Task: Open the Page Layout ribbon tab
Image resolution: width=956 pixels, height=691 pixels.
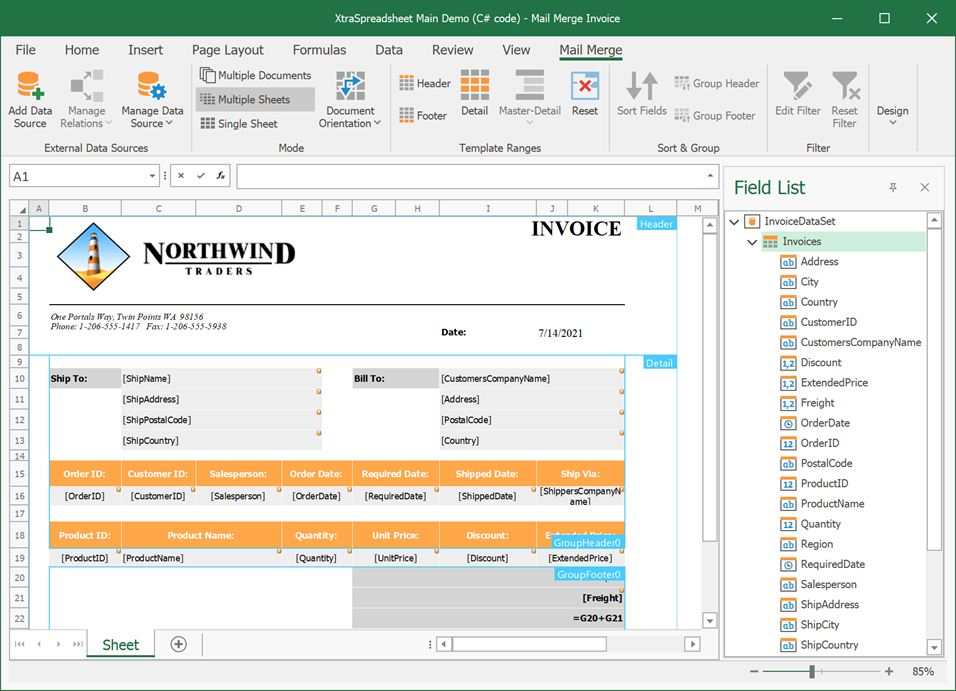Action: click(228, 50)
